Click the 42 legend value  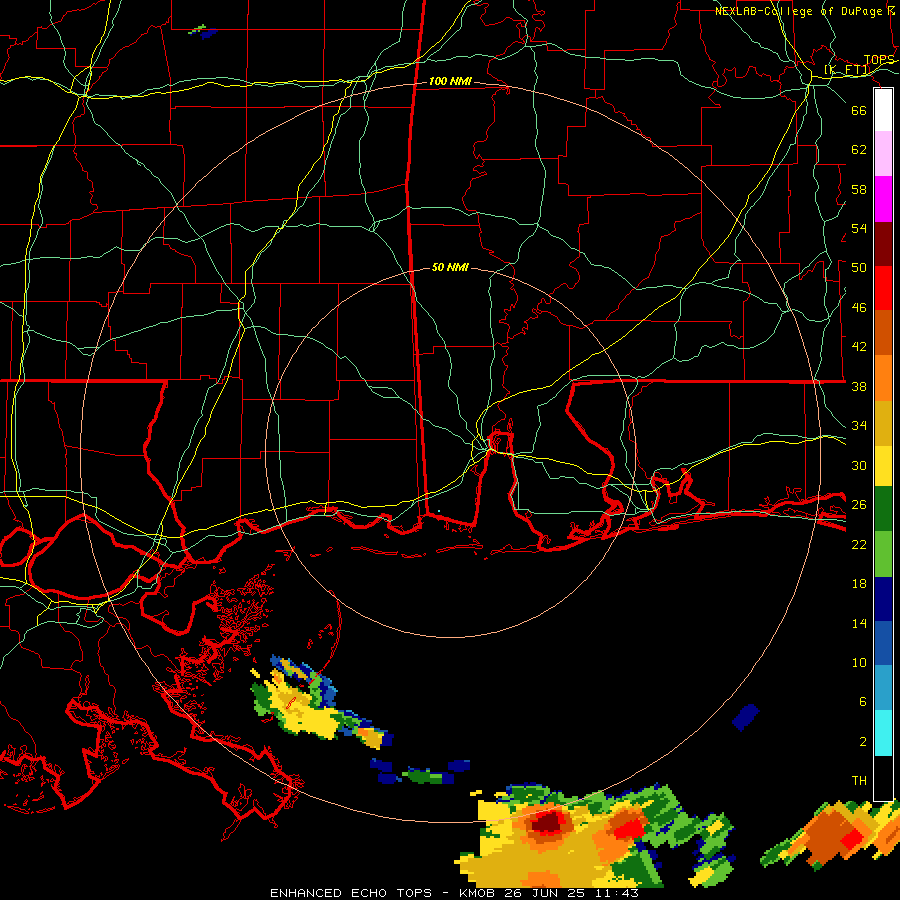pyautogui.click(x=859, y=347)
